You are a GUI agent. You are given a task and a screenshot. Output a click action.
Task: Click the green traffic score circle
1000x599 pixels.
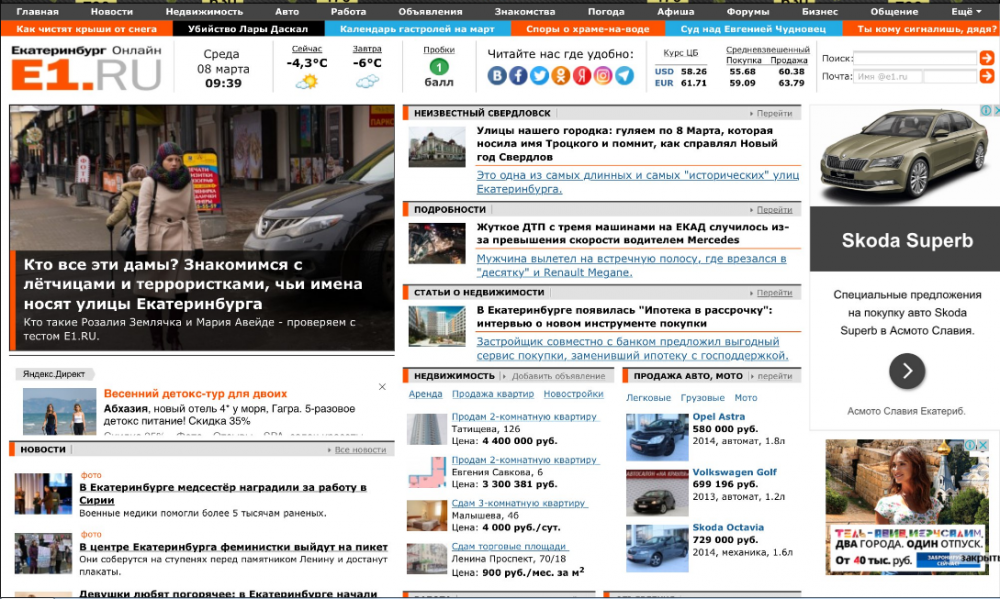(439, 66)
